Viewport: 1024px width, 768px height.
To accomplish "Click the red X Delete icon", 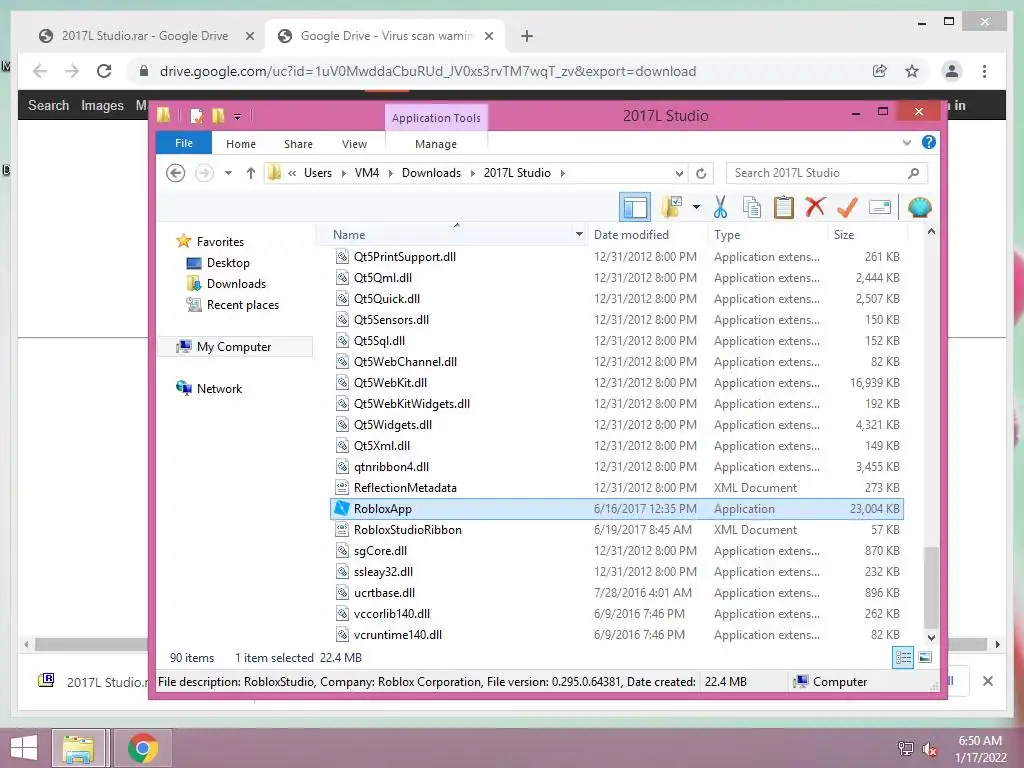I will coord(815,207).
